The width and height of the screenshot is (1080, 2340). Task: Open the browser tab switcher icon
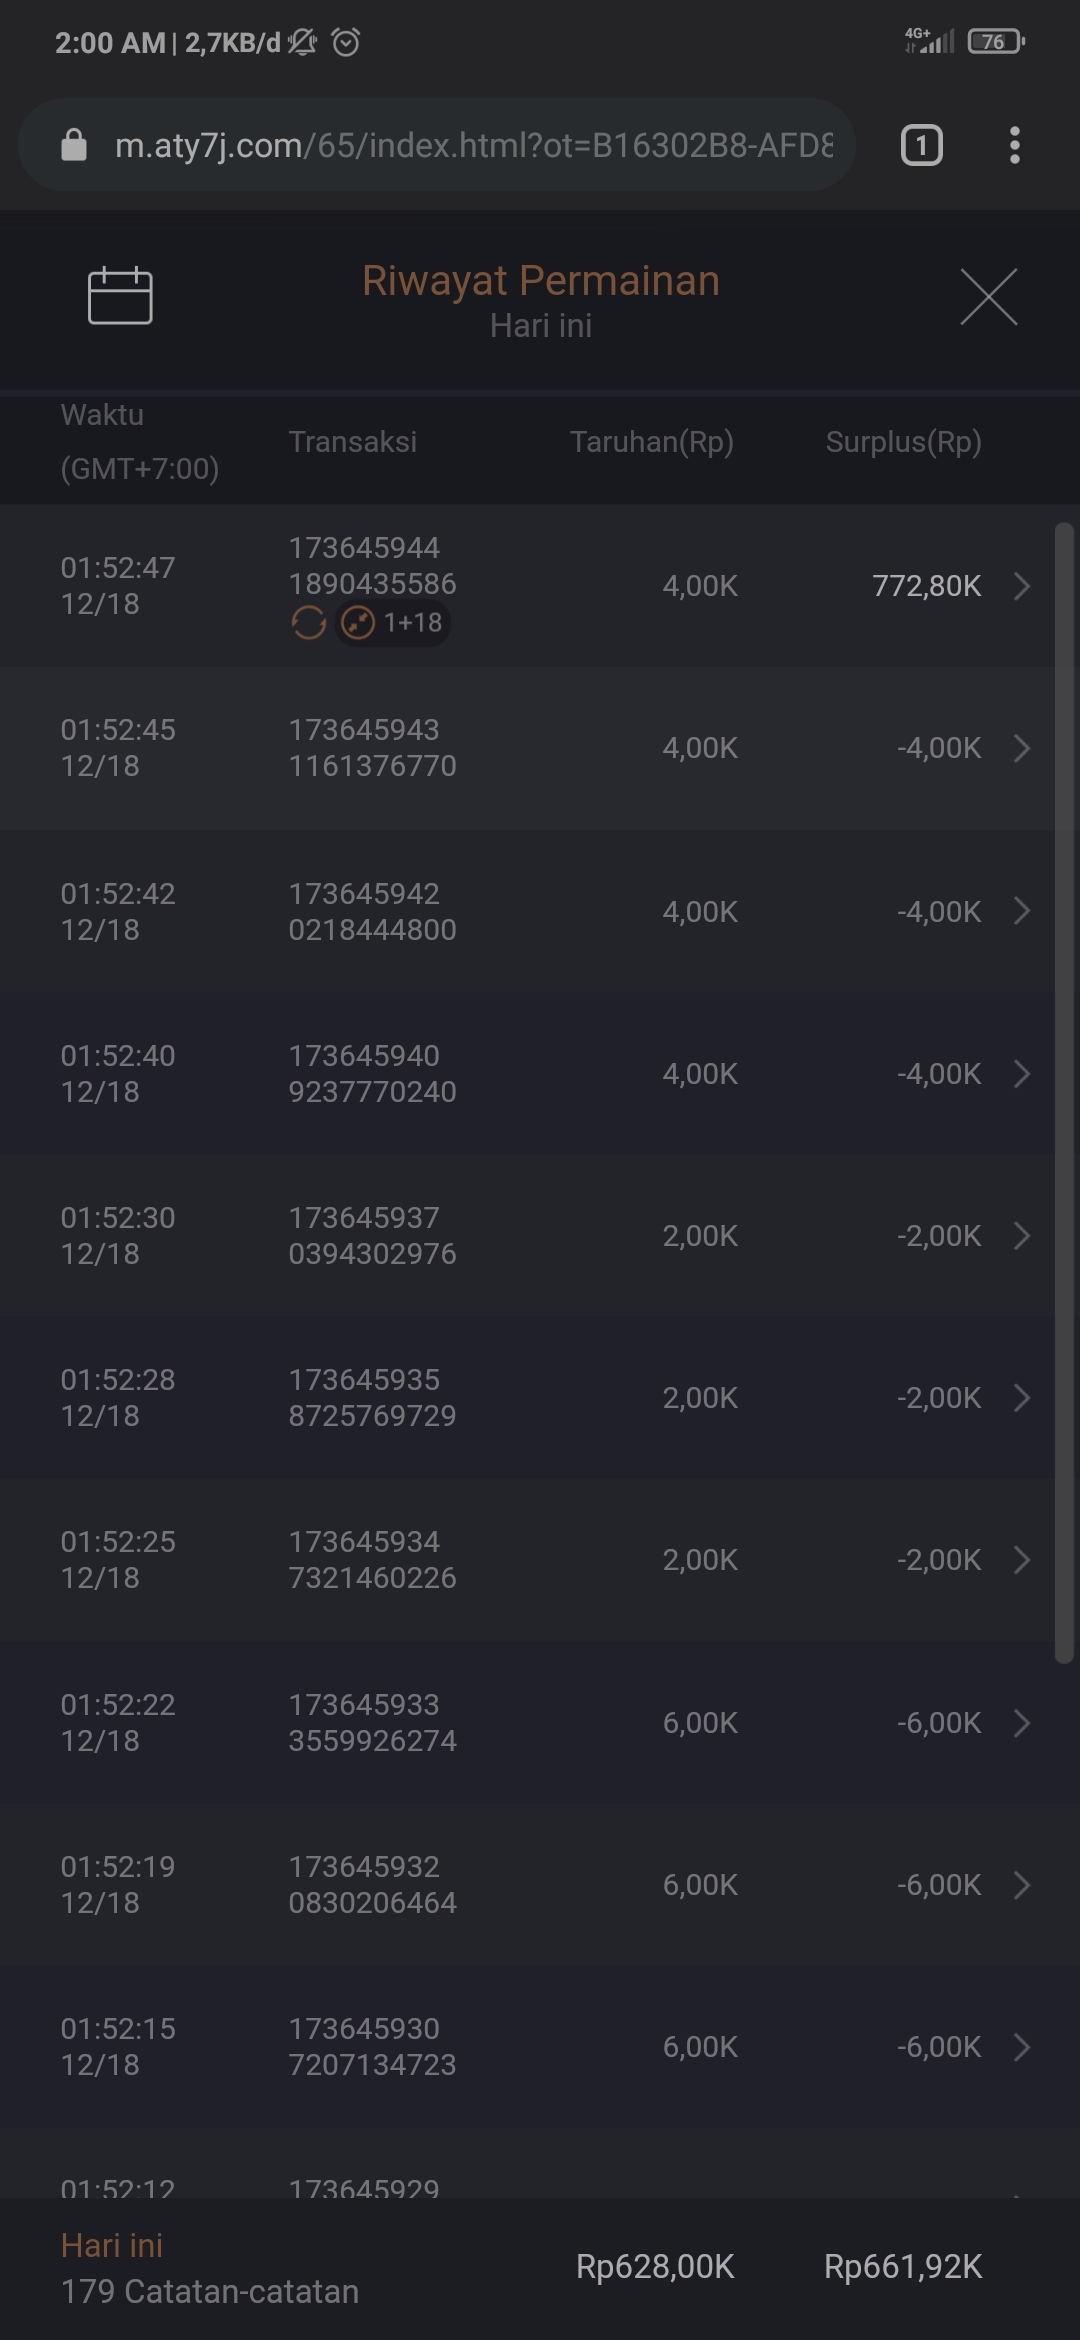[921, 146]
